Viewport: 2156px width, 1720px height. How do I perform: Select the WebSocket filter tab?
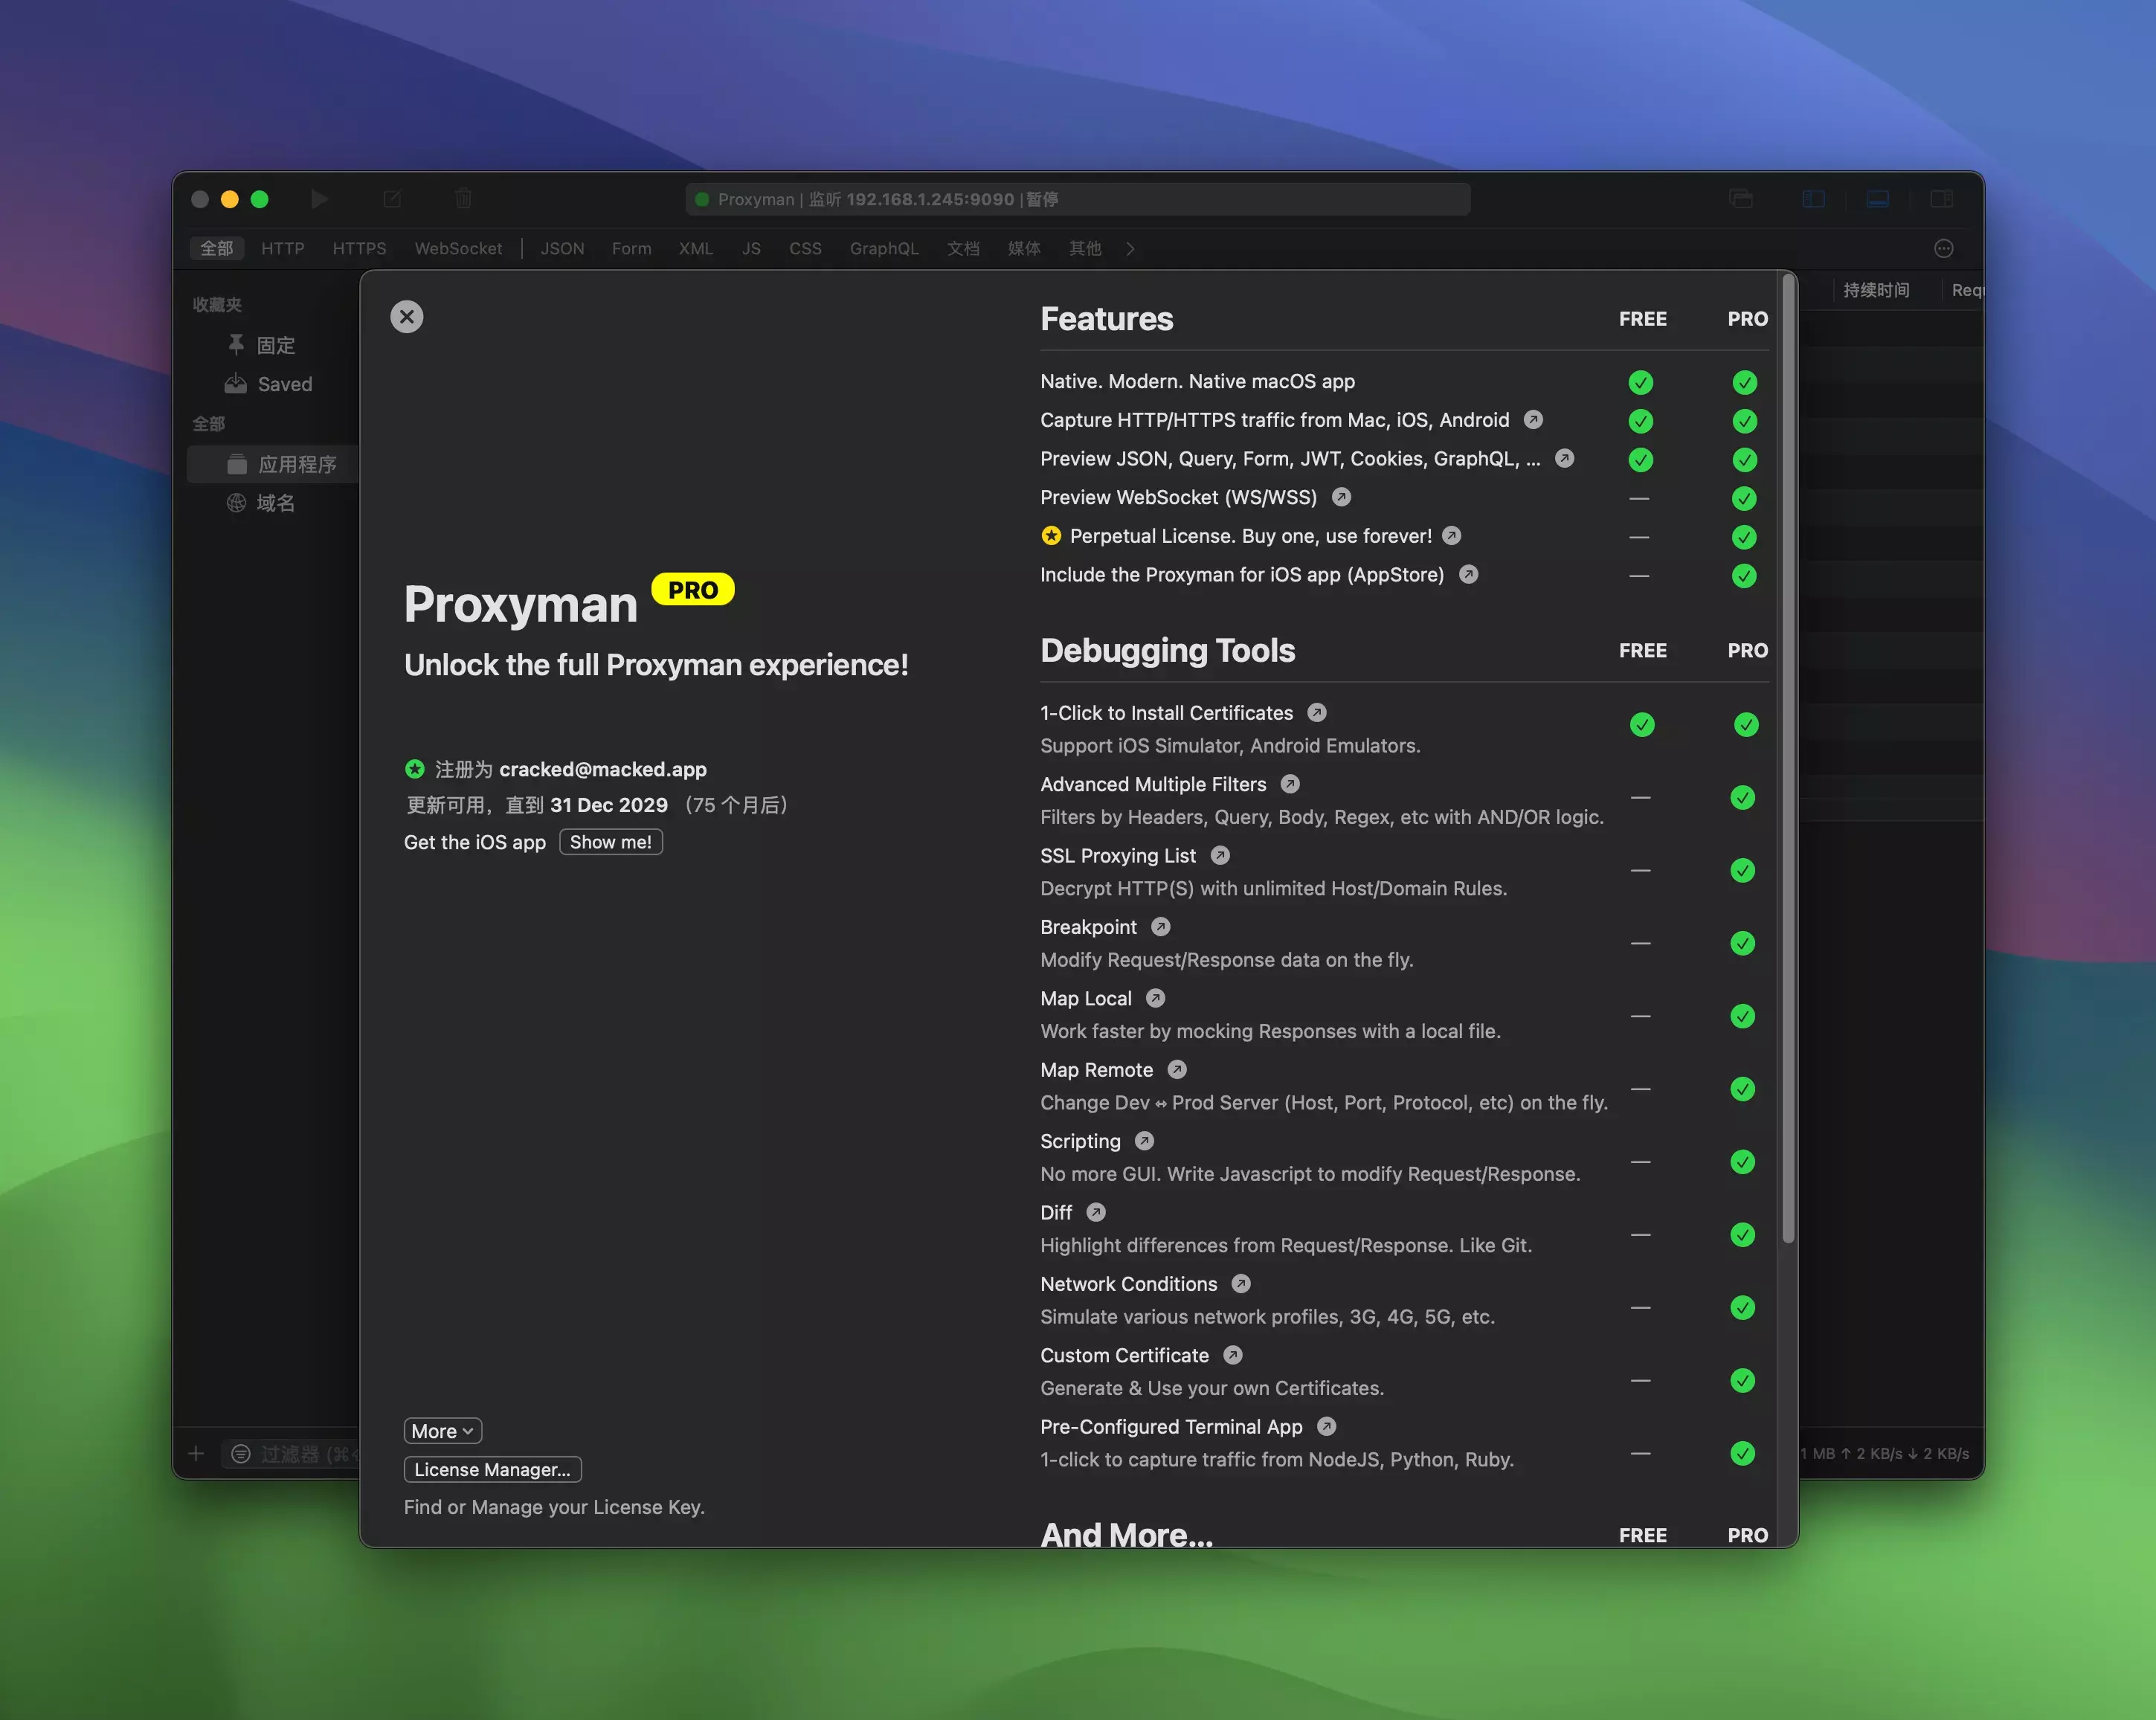pyautogui.click(x=458, y=248)
